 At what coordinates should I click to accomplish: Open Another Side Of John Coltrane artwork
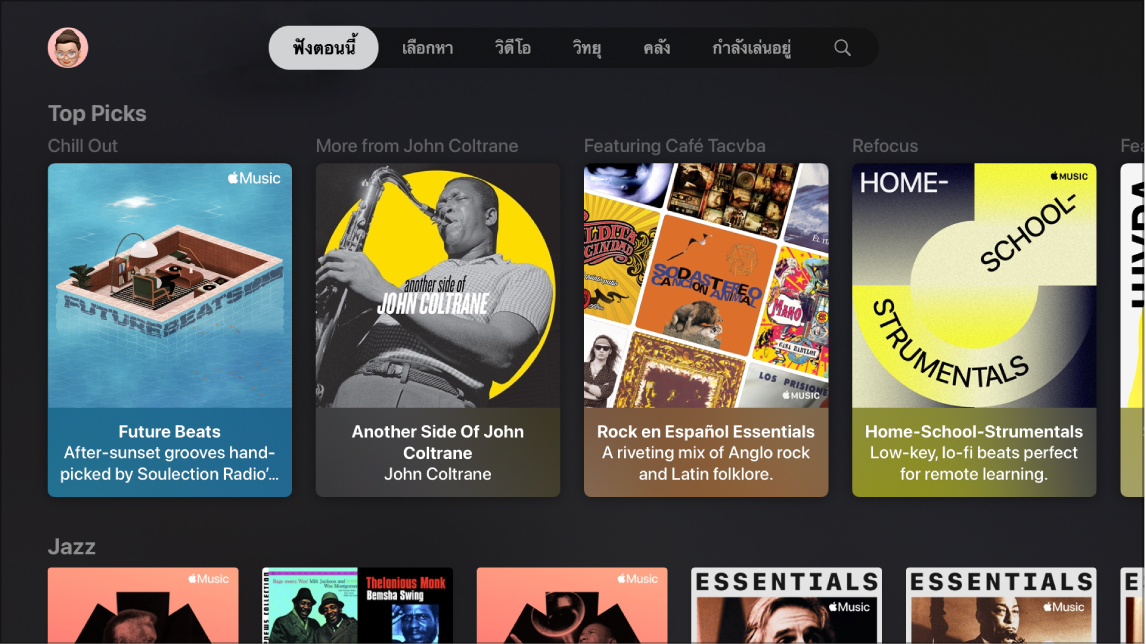coord(438,285)
